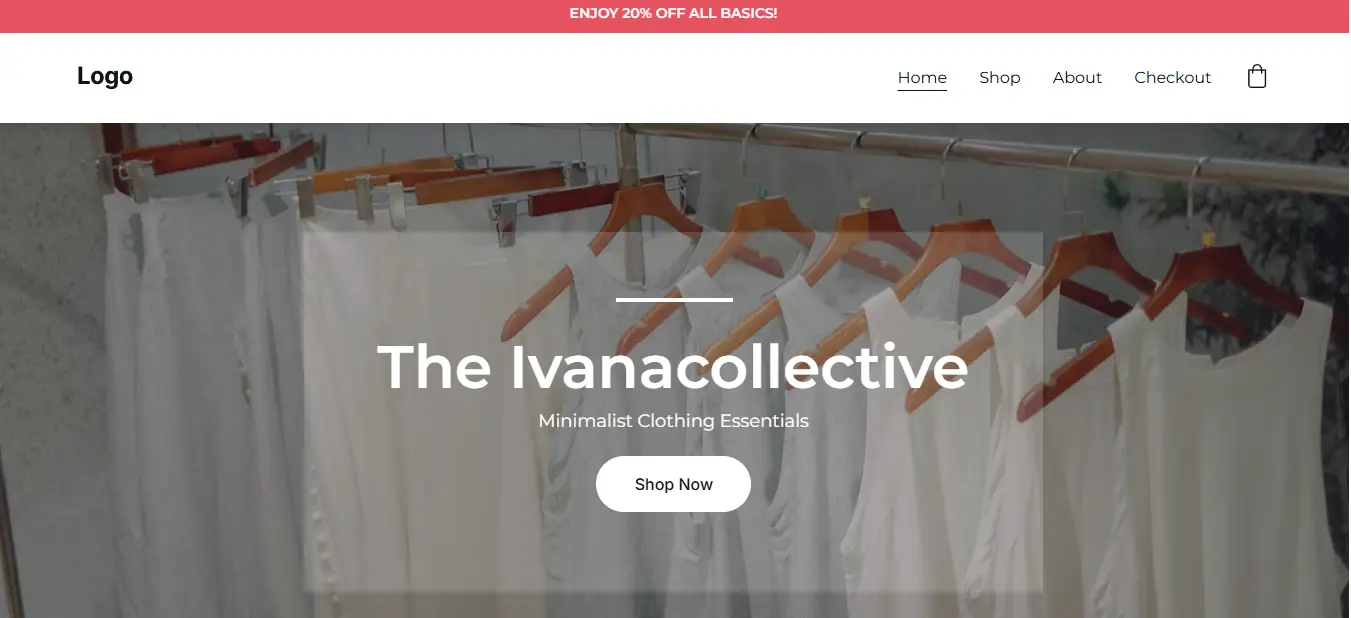Click the 20% off basics promo banner
This screenshot has height=618, width=1351.
pyautogui.click(x=673, y=13)
